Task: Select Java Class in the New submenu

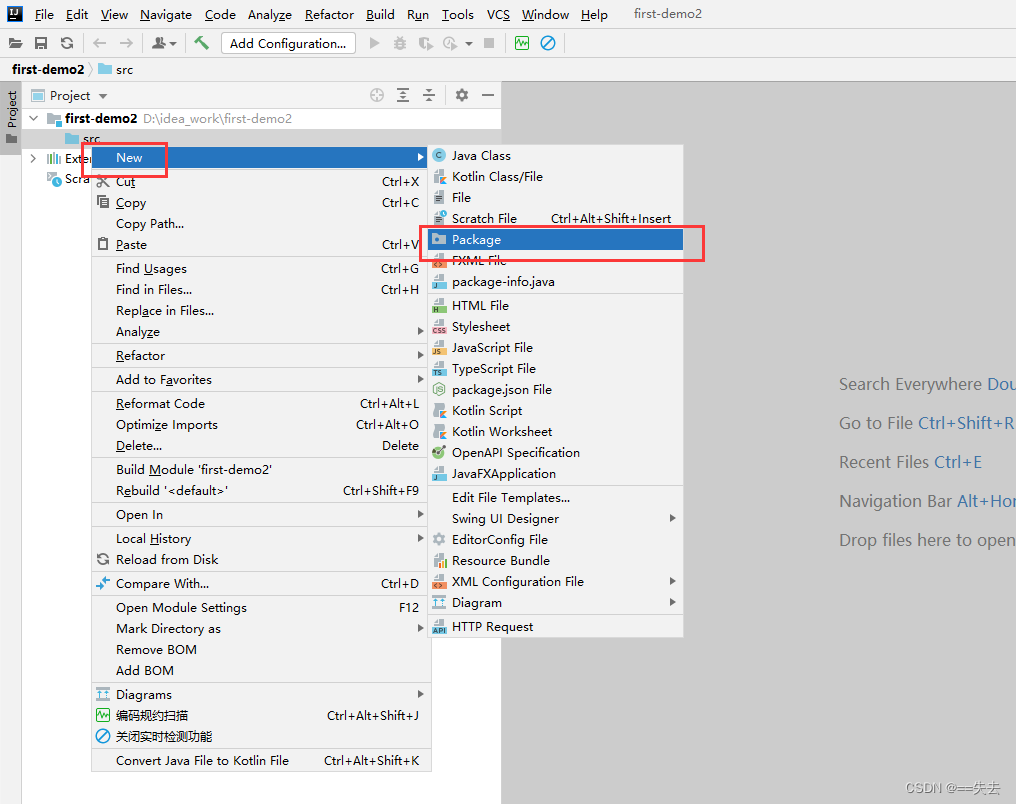Action: [x=555, y=155]
